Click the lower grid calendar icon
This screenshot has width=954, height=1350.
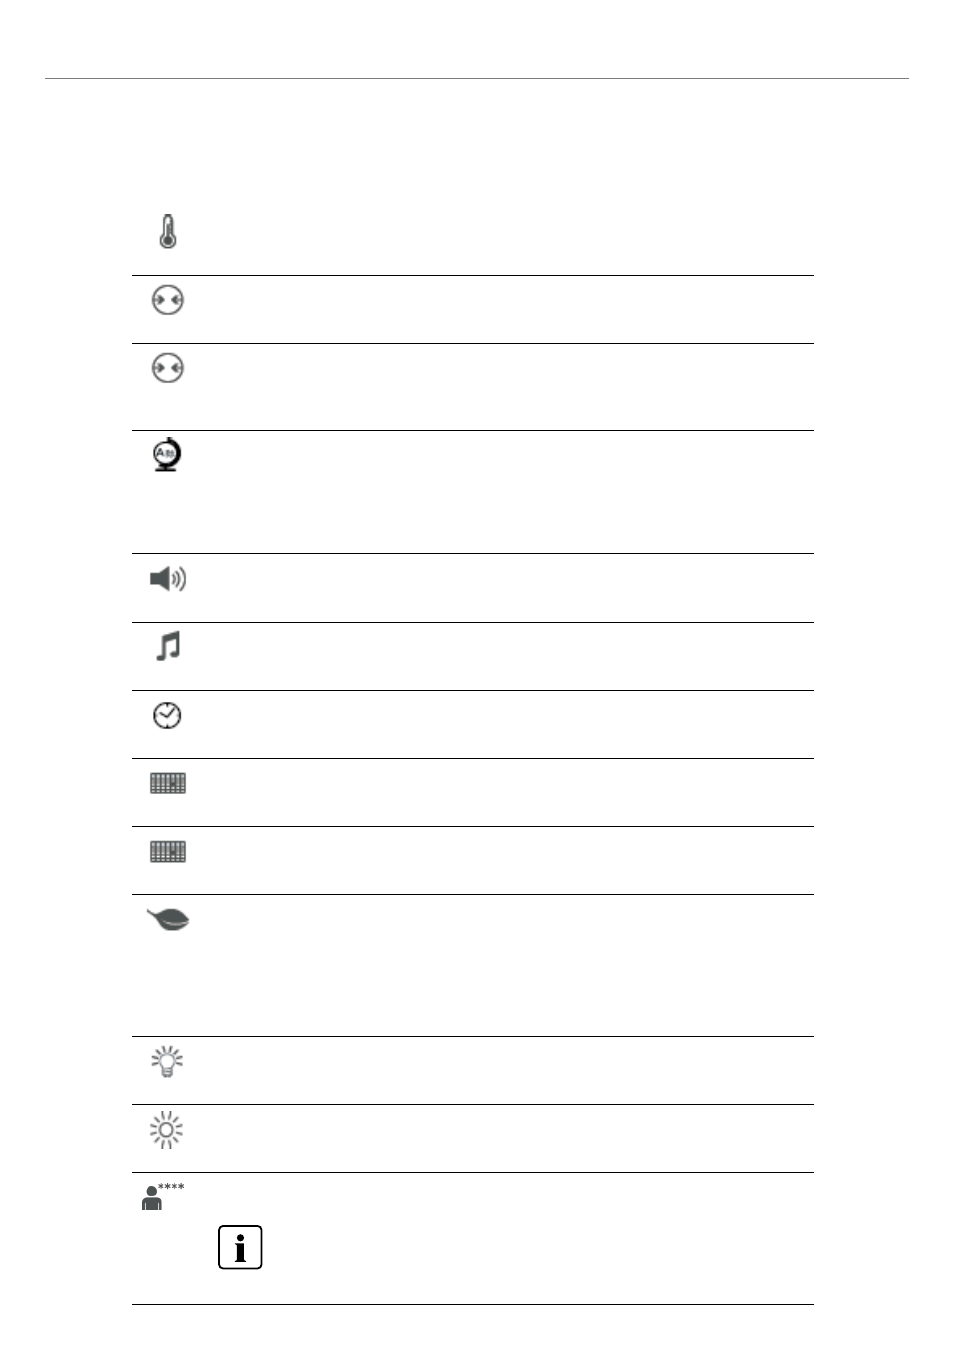point(168,851)
